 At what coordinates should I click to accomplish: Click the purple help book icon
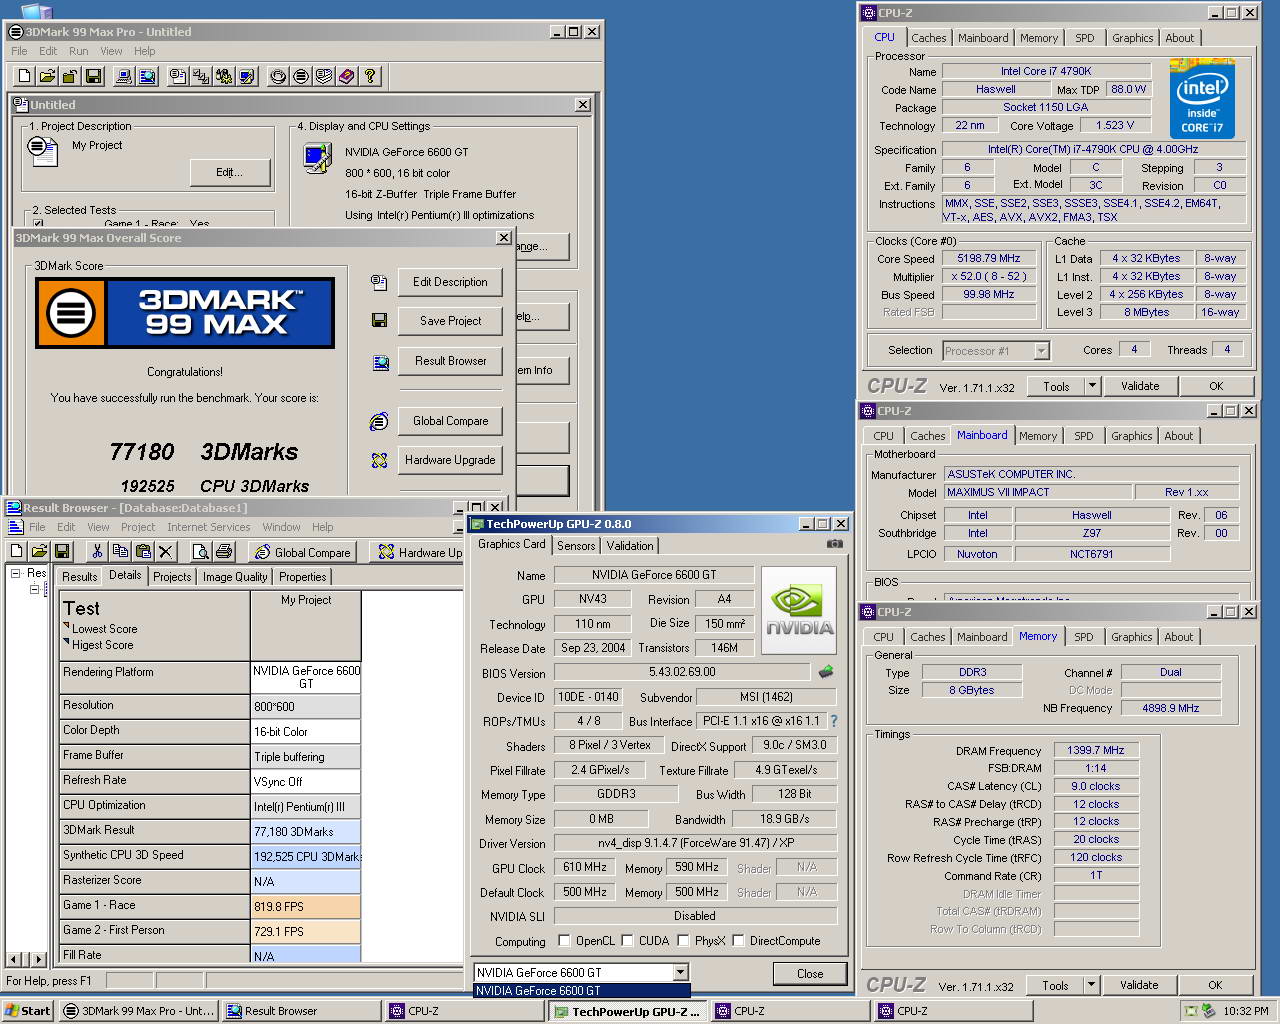(x=347, y=76)
